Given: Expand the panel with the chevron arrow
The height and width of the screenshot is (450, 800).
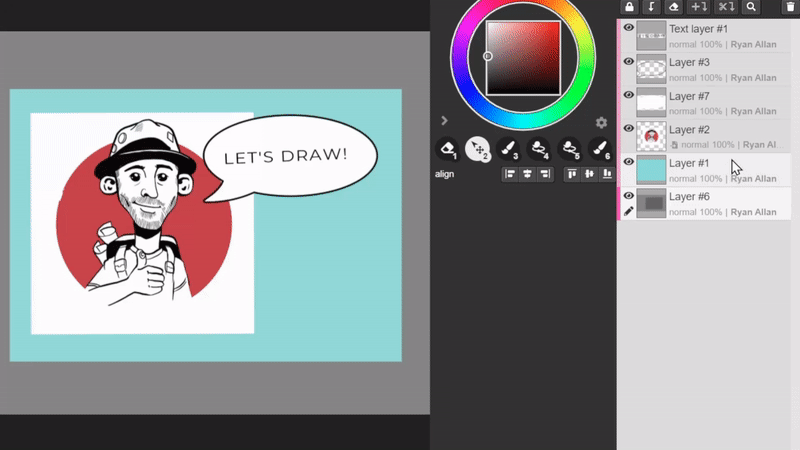Looking at the screenshot, I should coord(444,121).
